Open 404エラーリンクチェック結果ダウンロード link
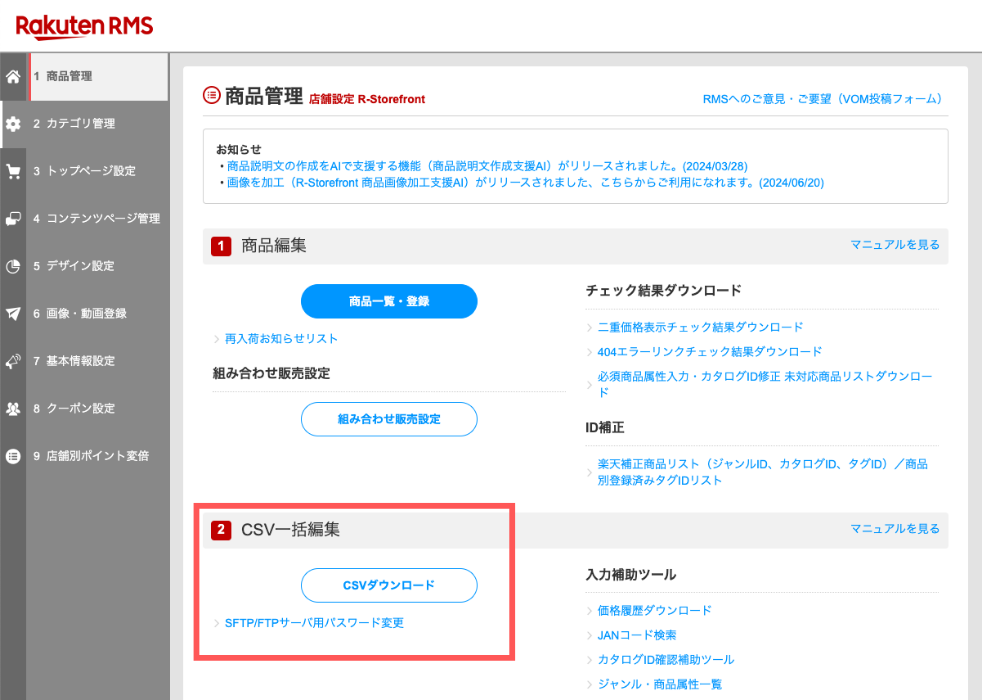This screenshot has height=700, width=983. click(x=709, y=352)
